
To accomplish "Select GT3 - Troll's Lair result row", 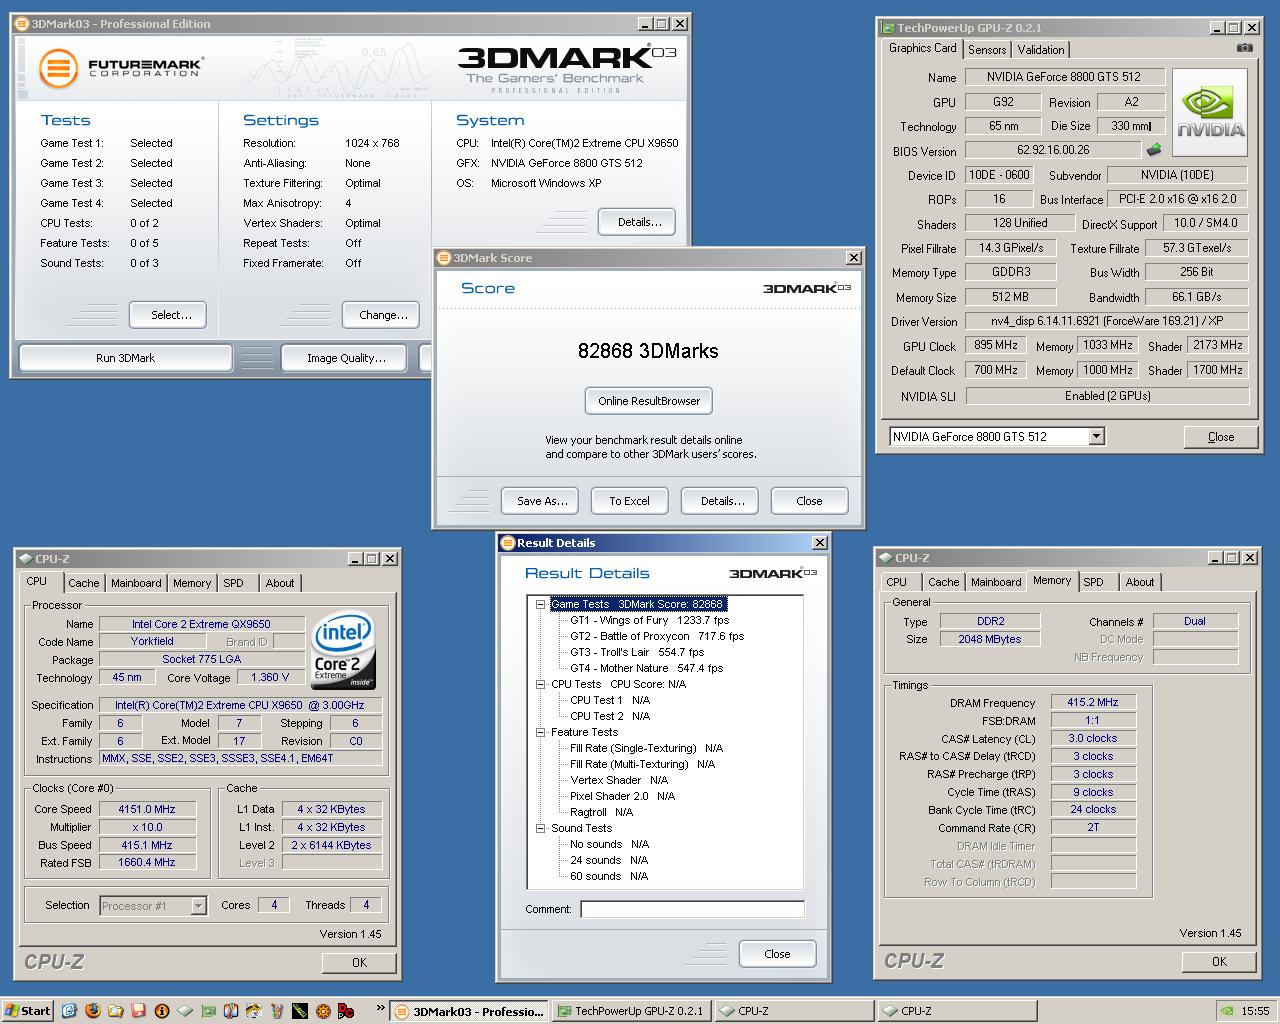I will (637, 652).
